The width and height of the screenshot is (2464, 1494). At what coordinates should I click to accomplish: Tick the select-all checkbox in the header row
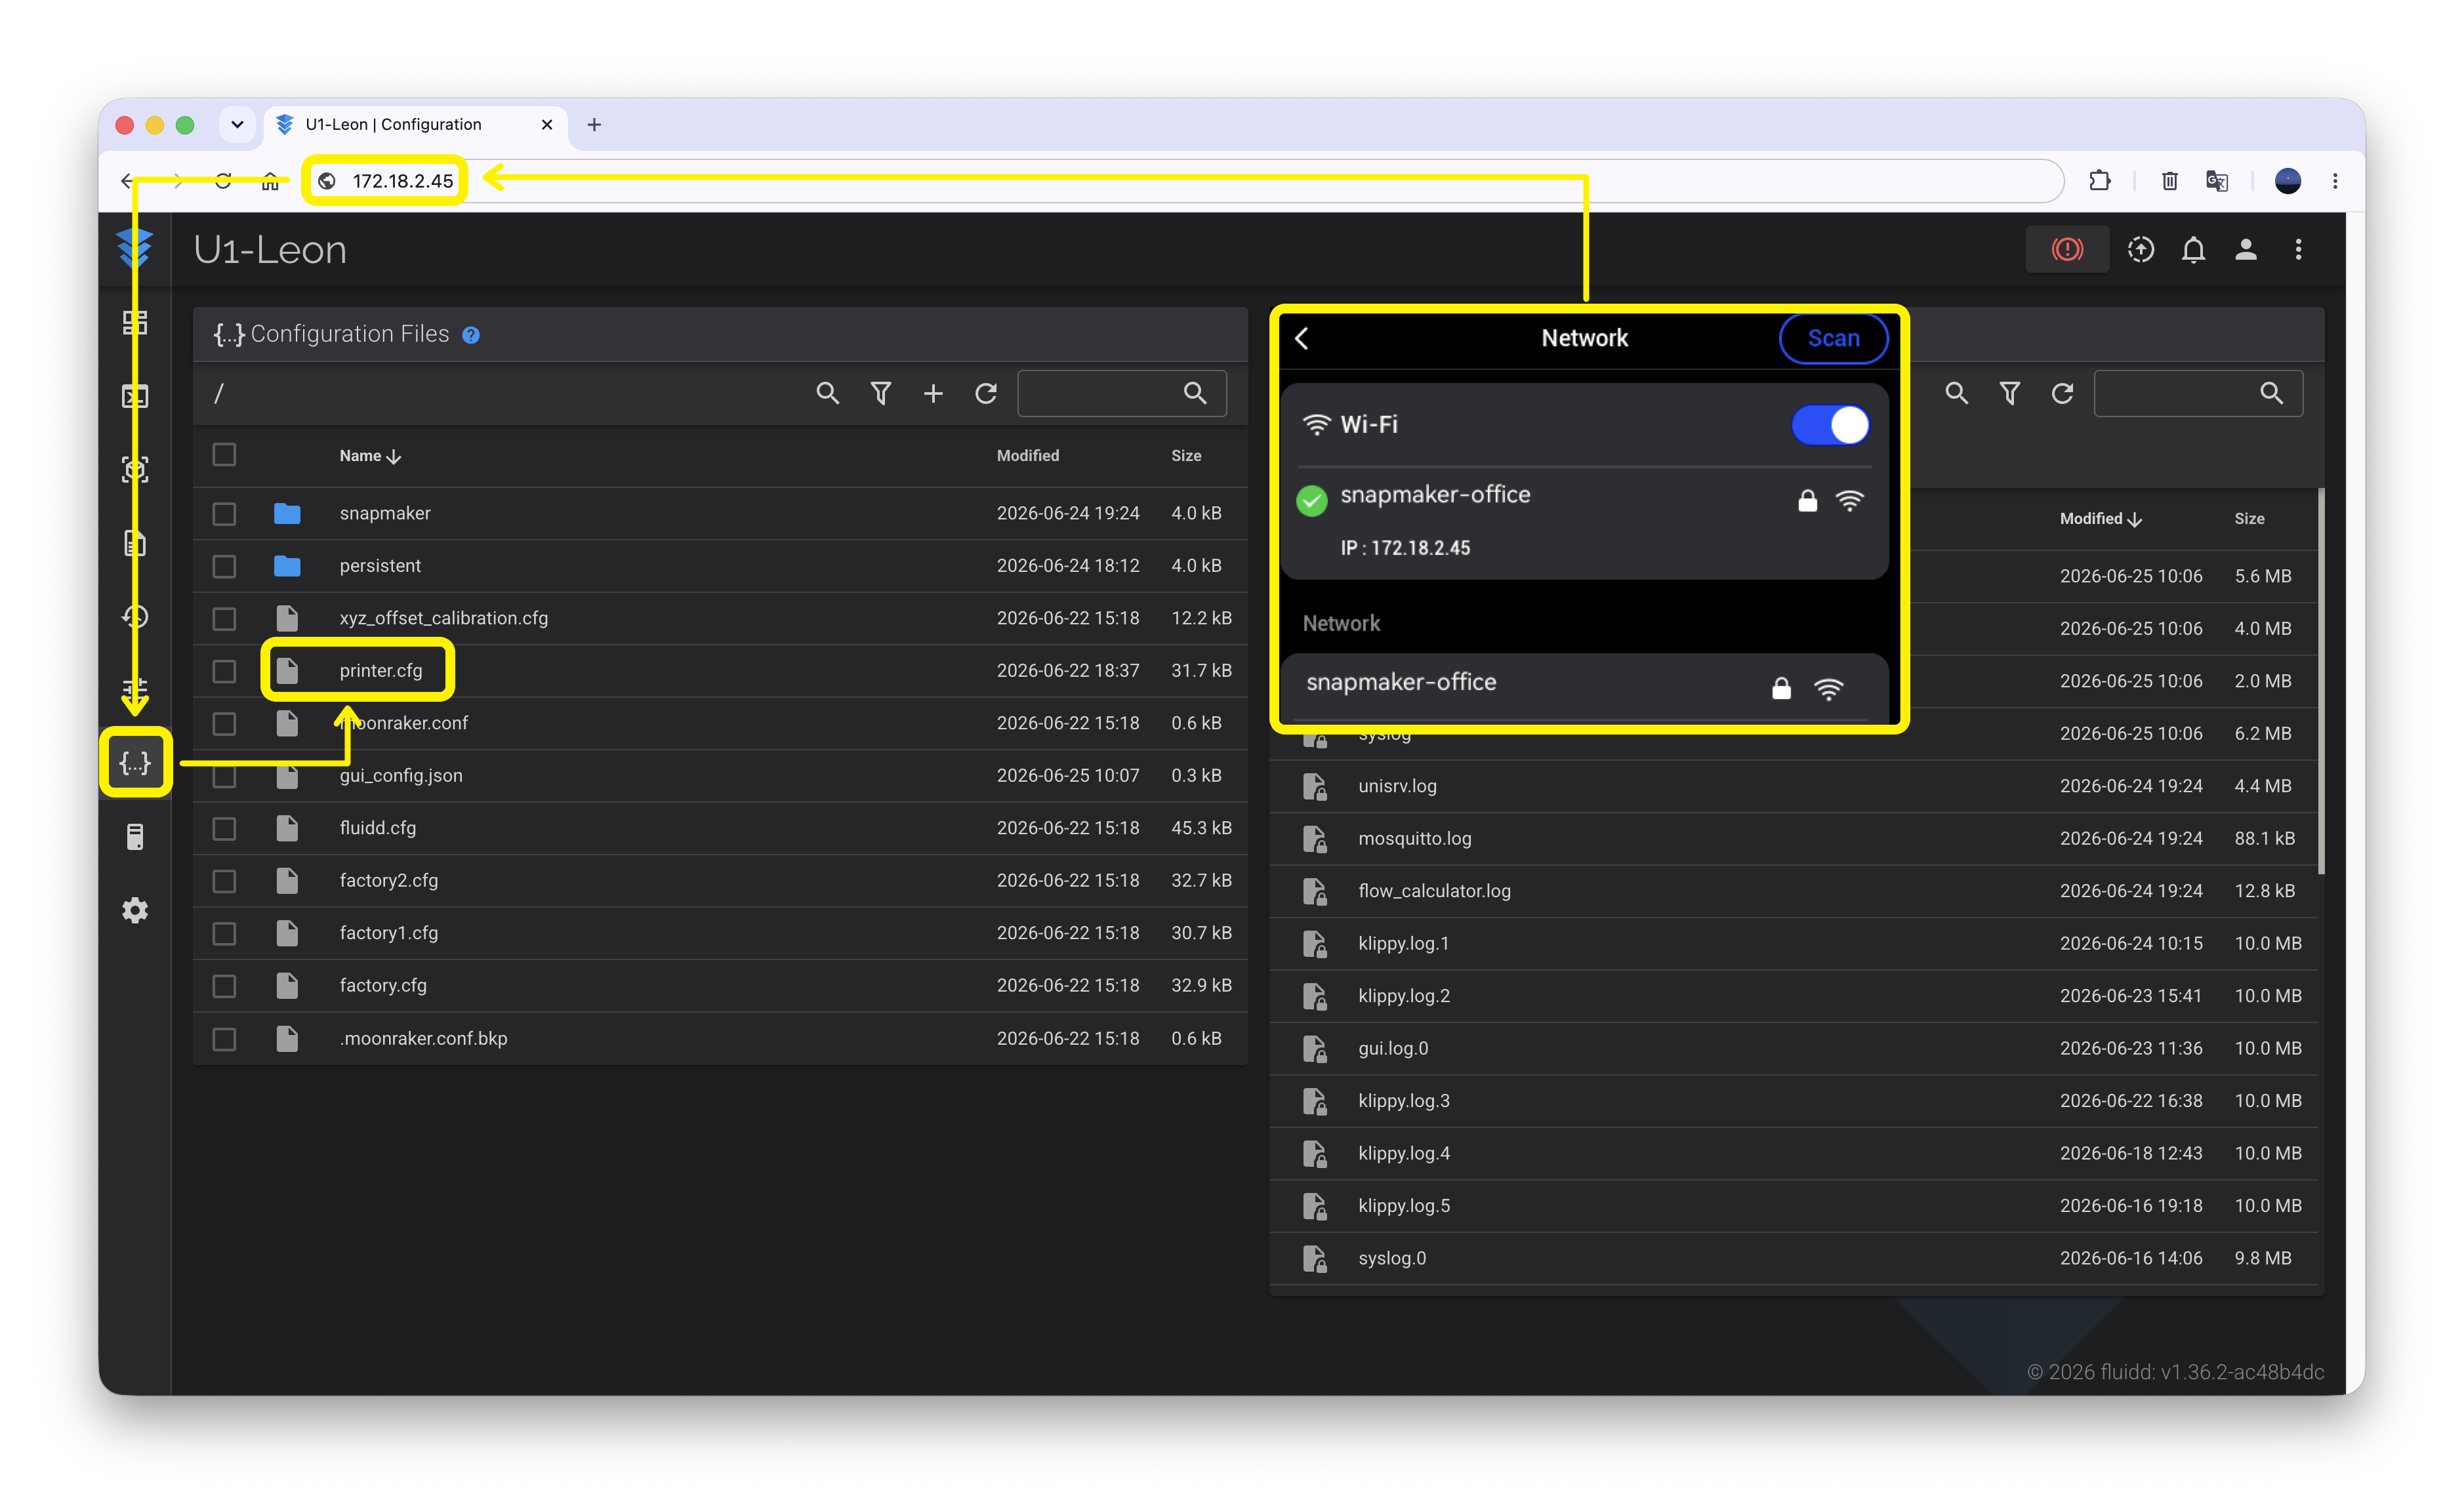(224, 455)
